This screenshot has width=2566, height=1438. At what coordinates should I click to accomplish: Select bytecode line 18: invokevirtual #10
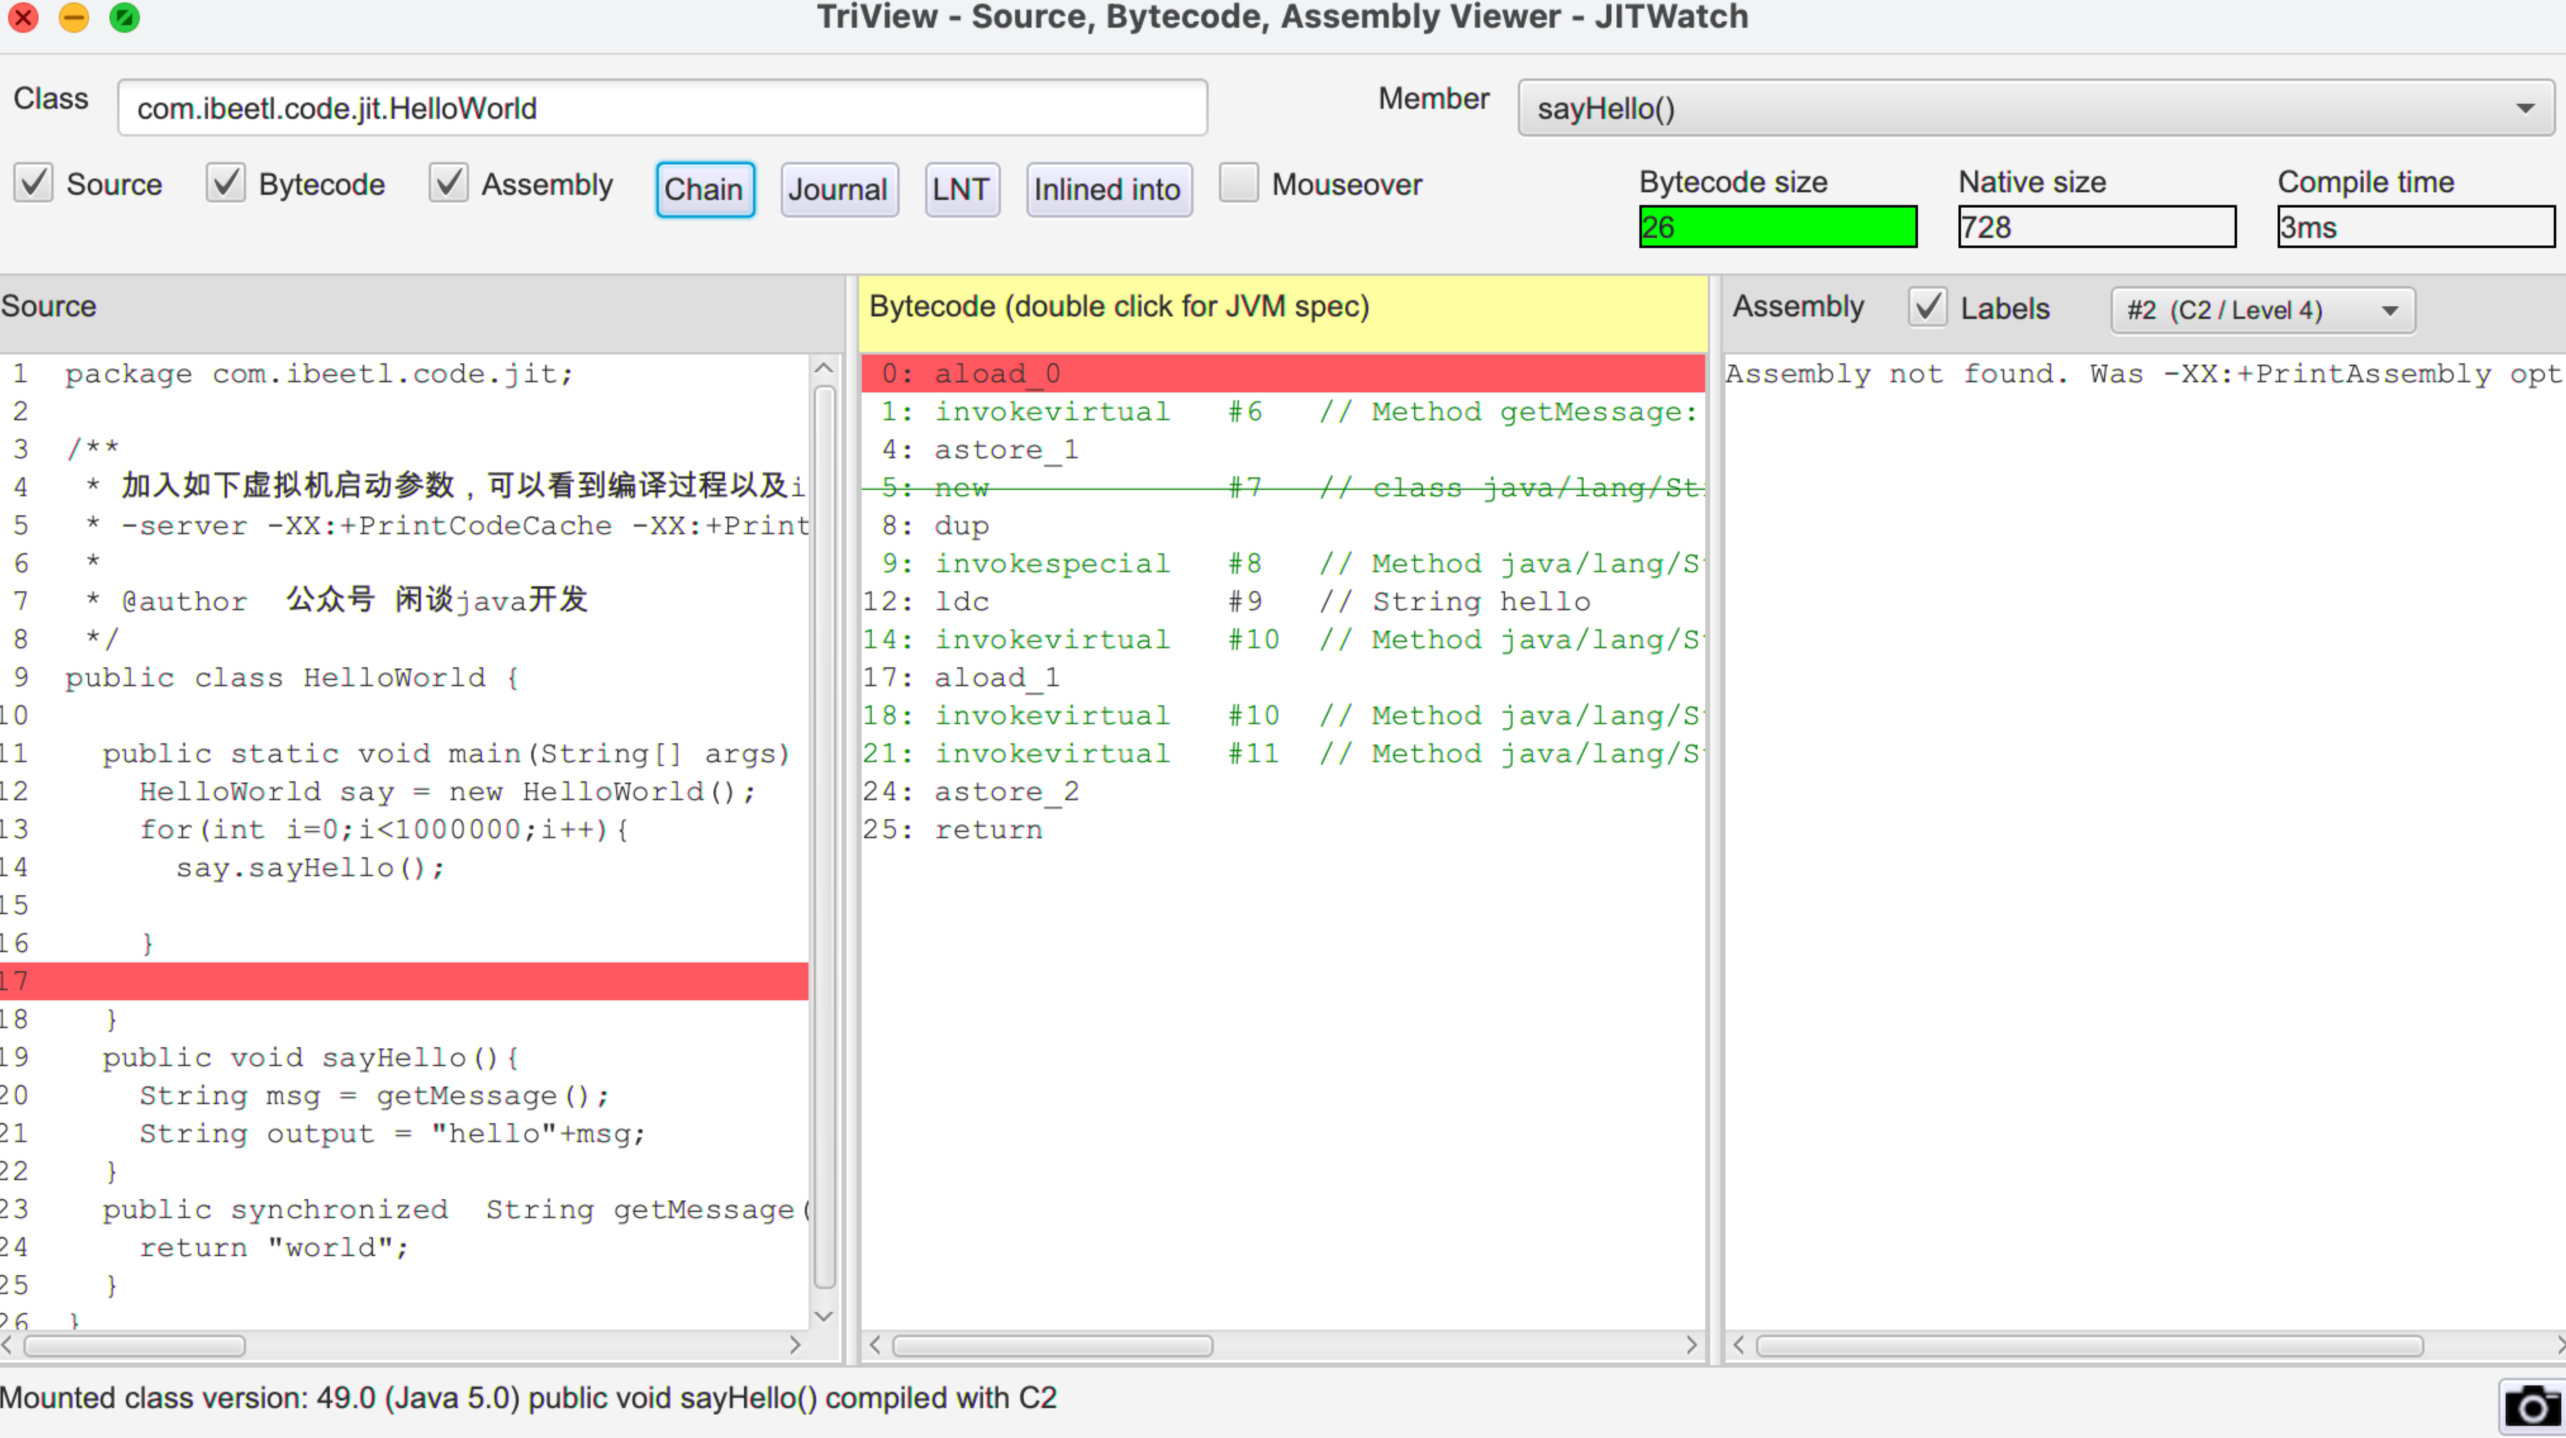click(x=1283, y=715)
